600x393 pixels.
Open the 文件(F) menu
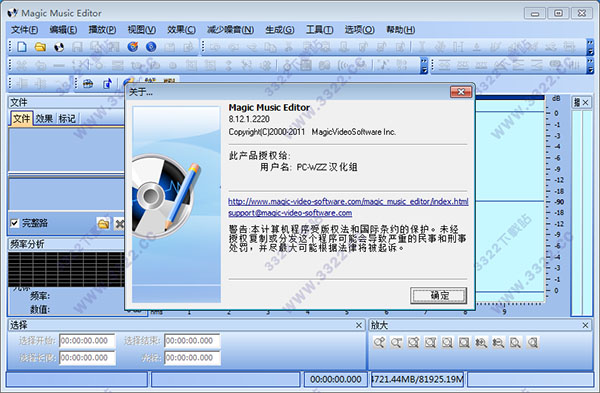click(x=24, y=29)
